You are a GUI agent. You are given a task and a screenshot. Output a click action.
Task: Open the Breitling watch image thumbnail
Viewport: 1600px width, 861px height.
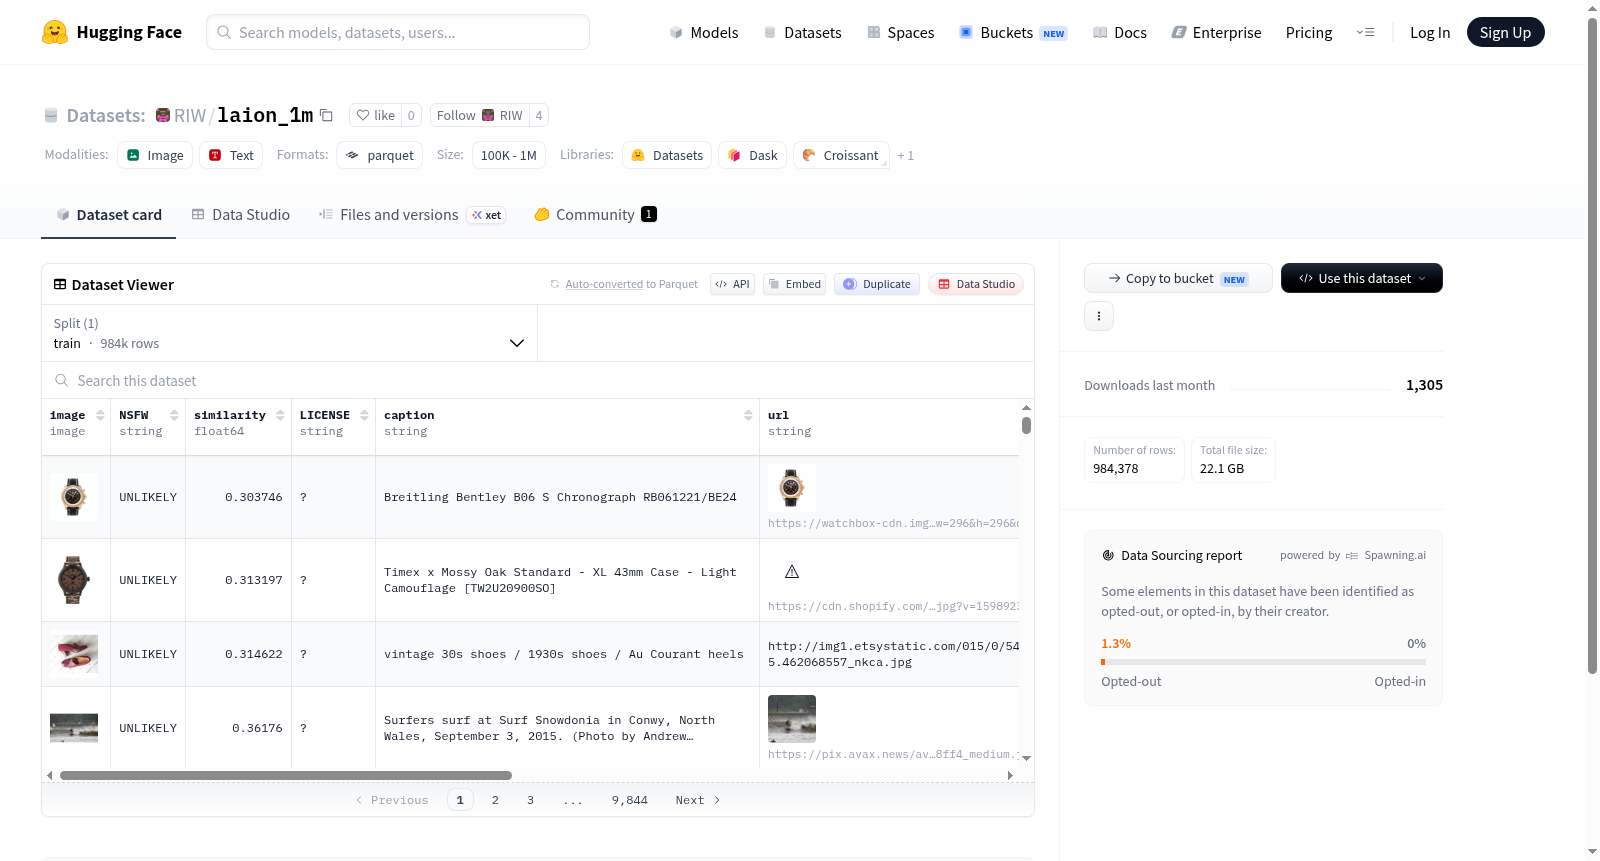74,497
